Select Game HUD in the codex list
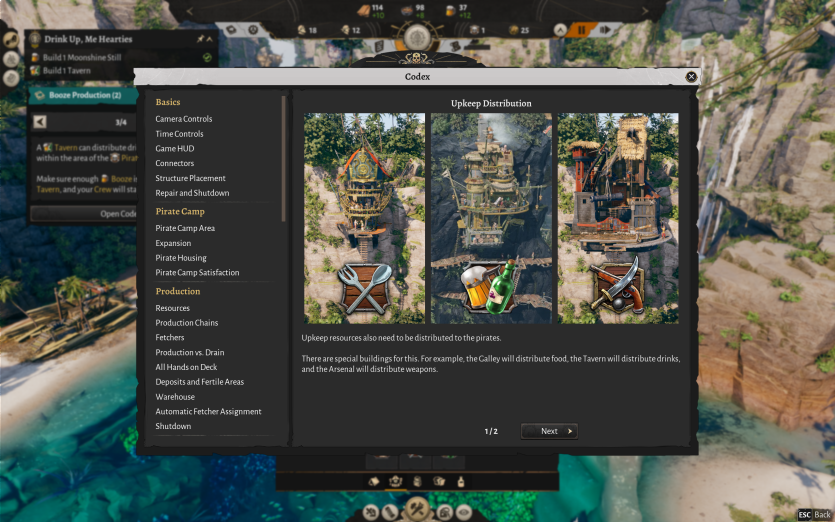The width and height of the screenshot is (835, 522). pyautogui.click(x=175, y=149)
